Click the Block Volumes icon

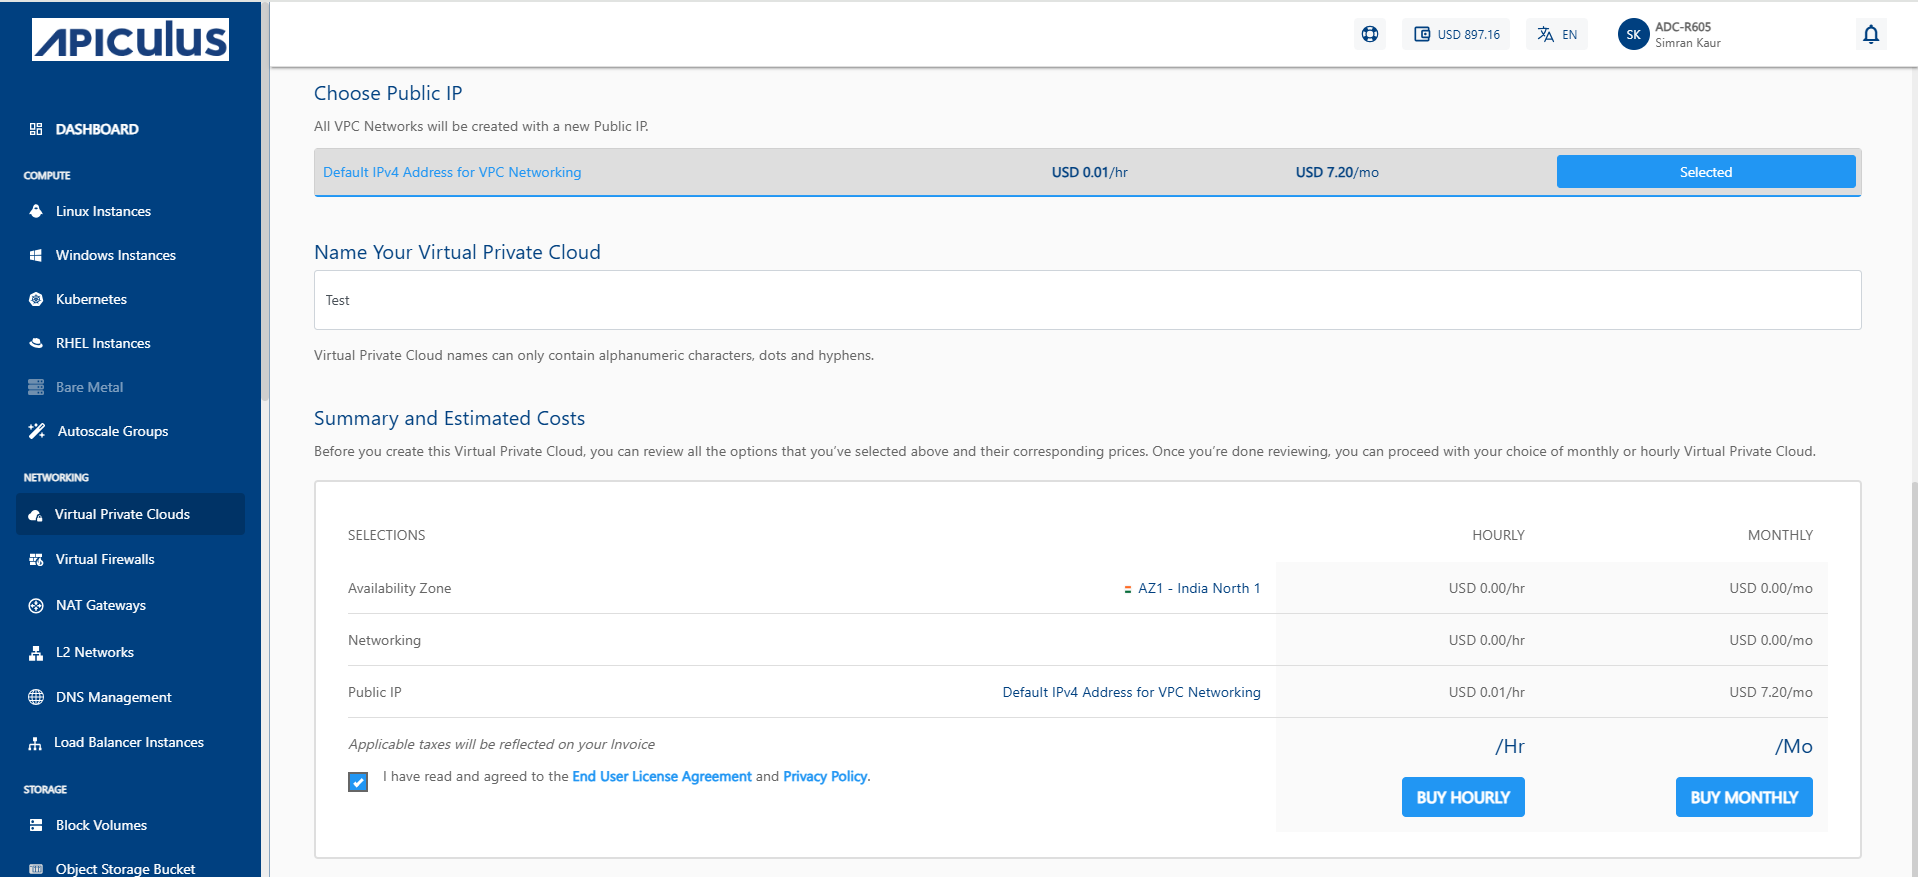[x=36, y=825]
